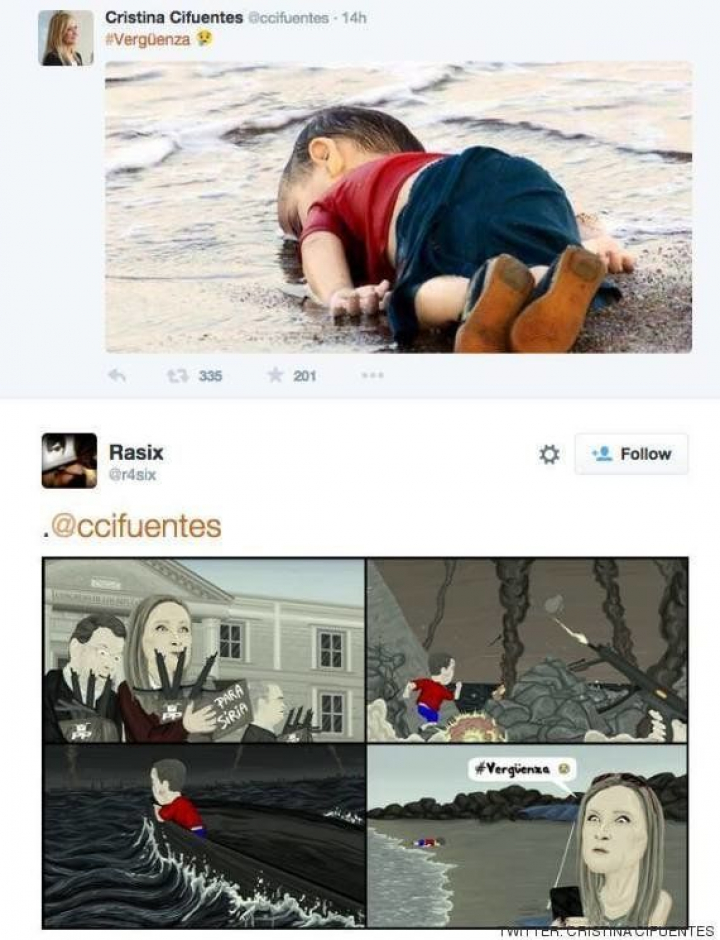This screenshot has width=720, height=940.
Task: Open the @ccifuentes handle in the tweet header
Action: 288,19
